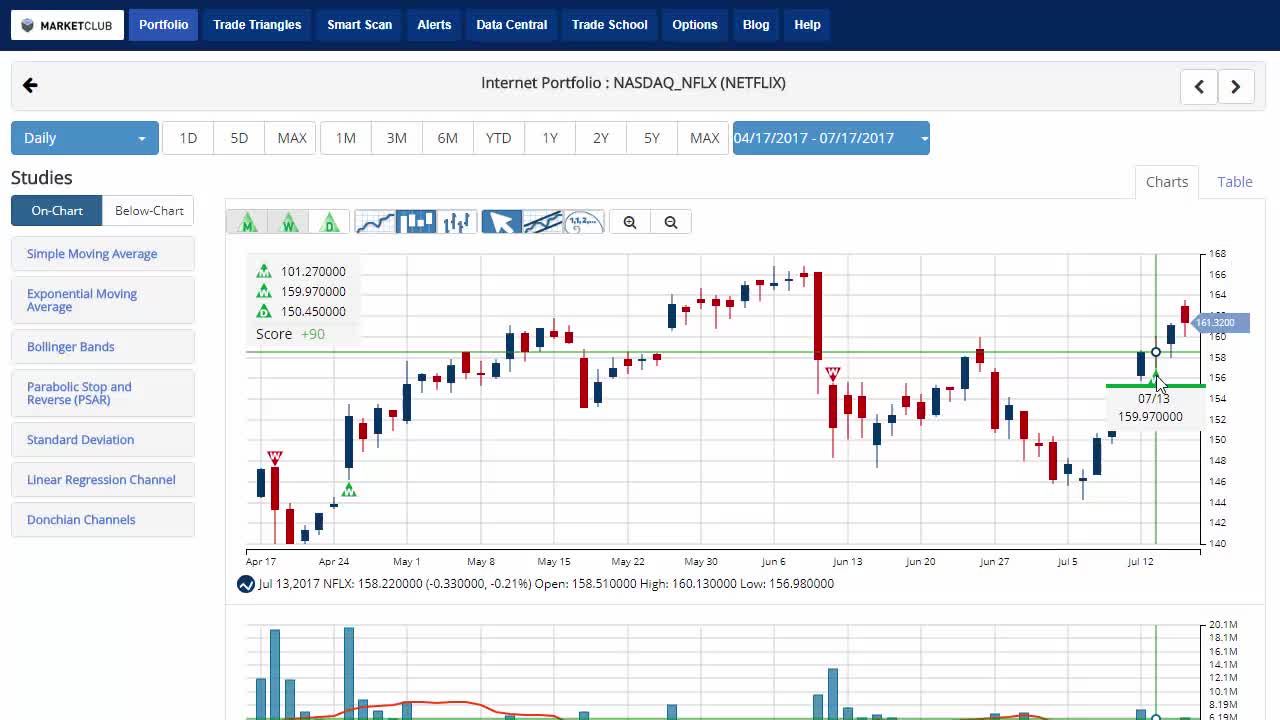
Task: Click red triangle signal near Apr 17
Action: tap(274, 458)
